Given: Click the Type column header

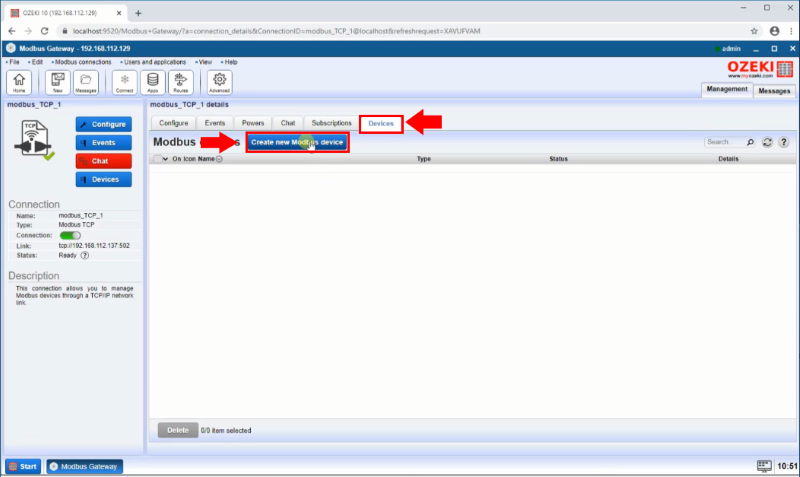Looking at the screenshot, I should click(423, 159).
